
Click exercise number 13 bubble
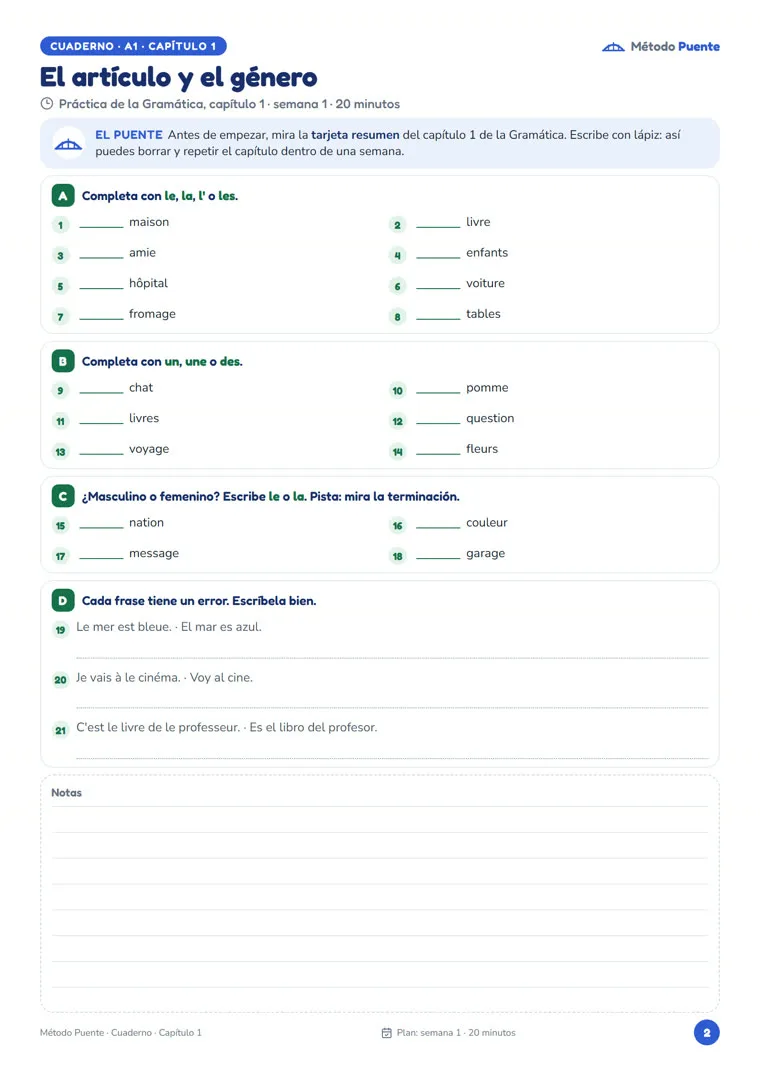coord(60,452)
